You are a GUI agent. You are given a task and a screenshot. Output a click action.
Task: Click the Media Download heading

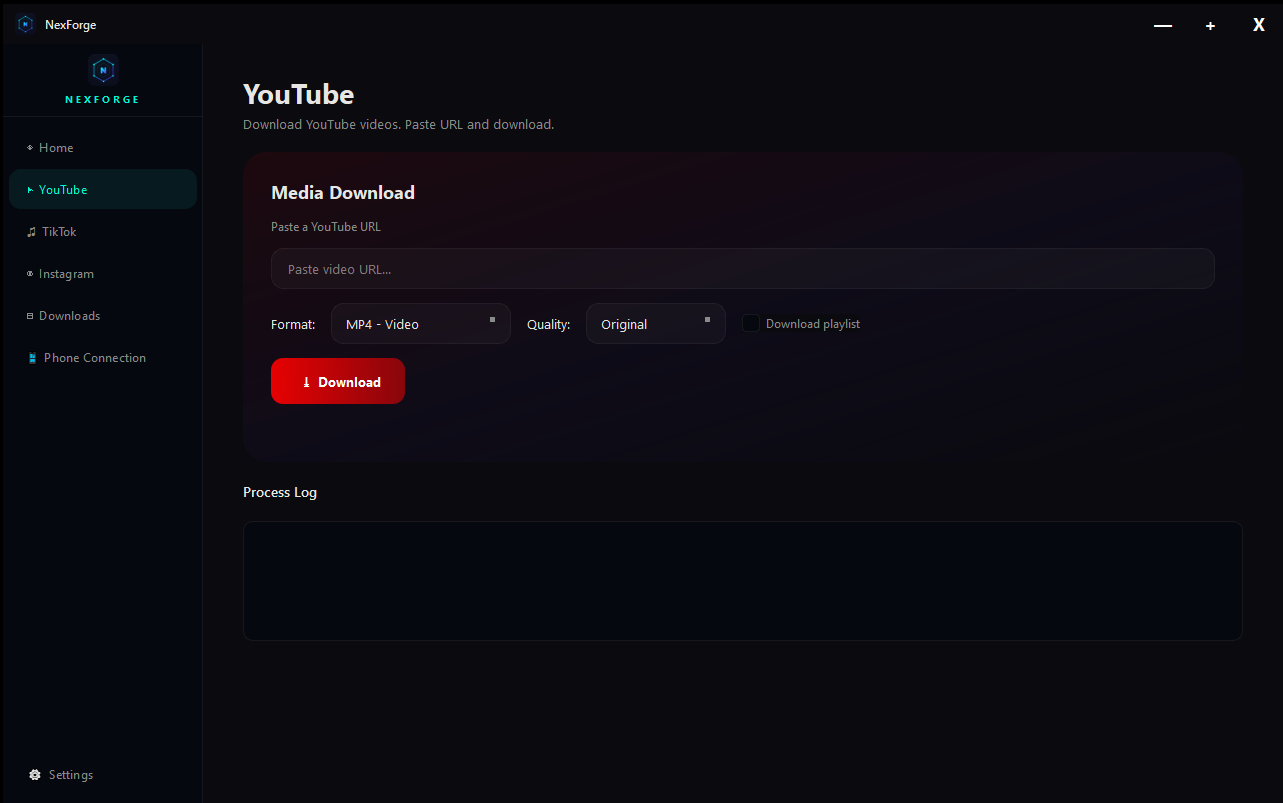point(343,193)
